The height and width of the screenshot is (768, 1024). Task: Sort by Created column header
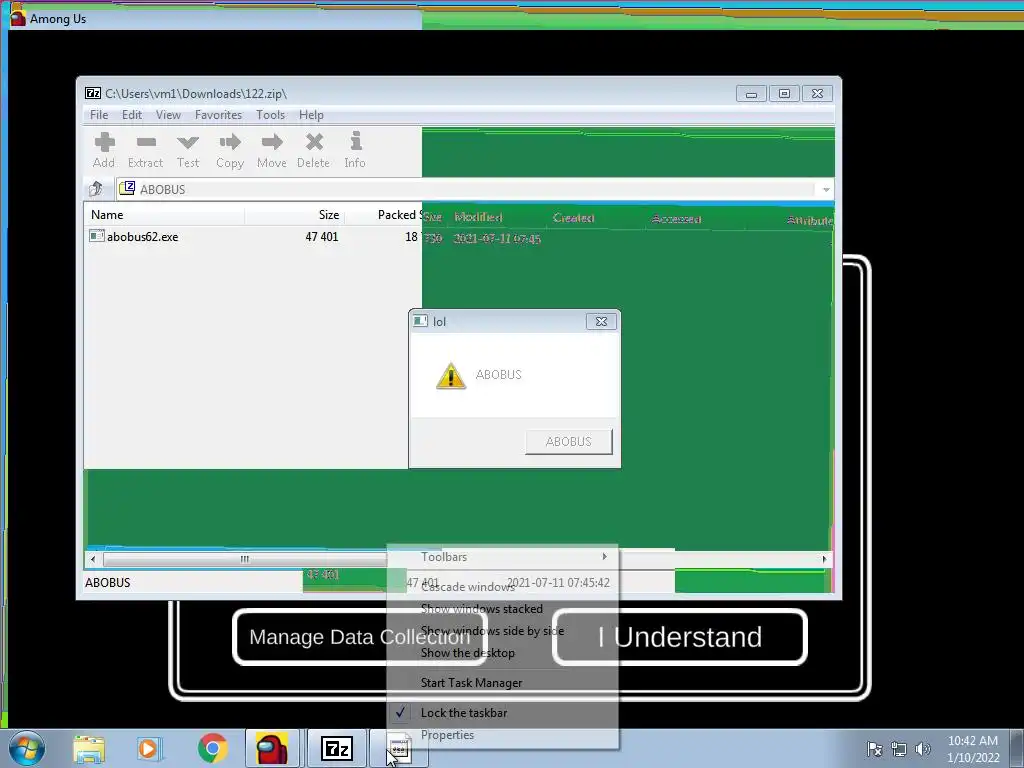pos(573,217)
